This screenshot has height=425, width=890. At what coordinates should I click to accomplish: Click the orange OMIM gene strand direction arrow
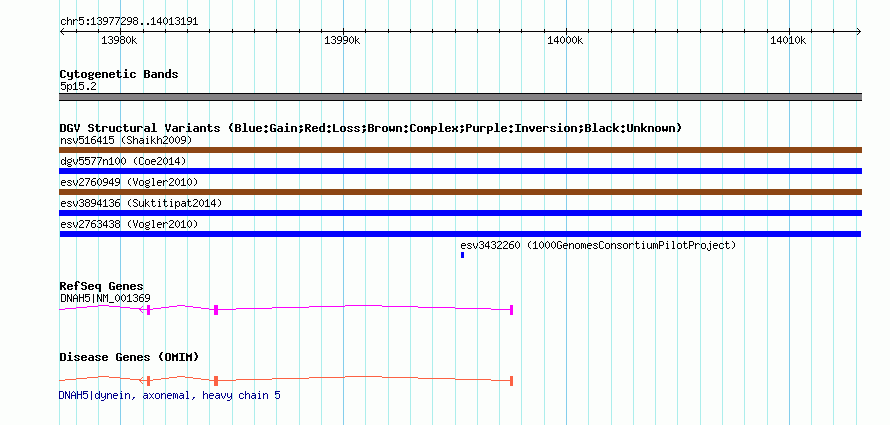[142, 380]
